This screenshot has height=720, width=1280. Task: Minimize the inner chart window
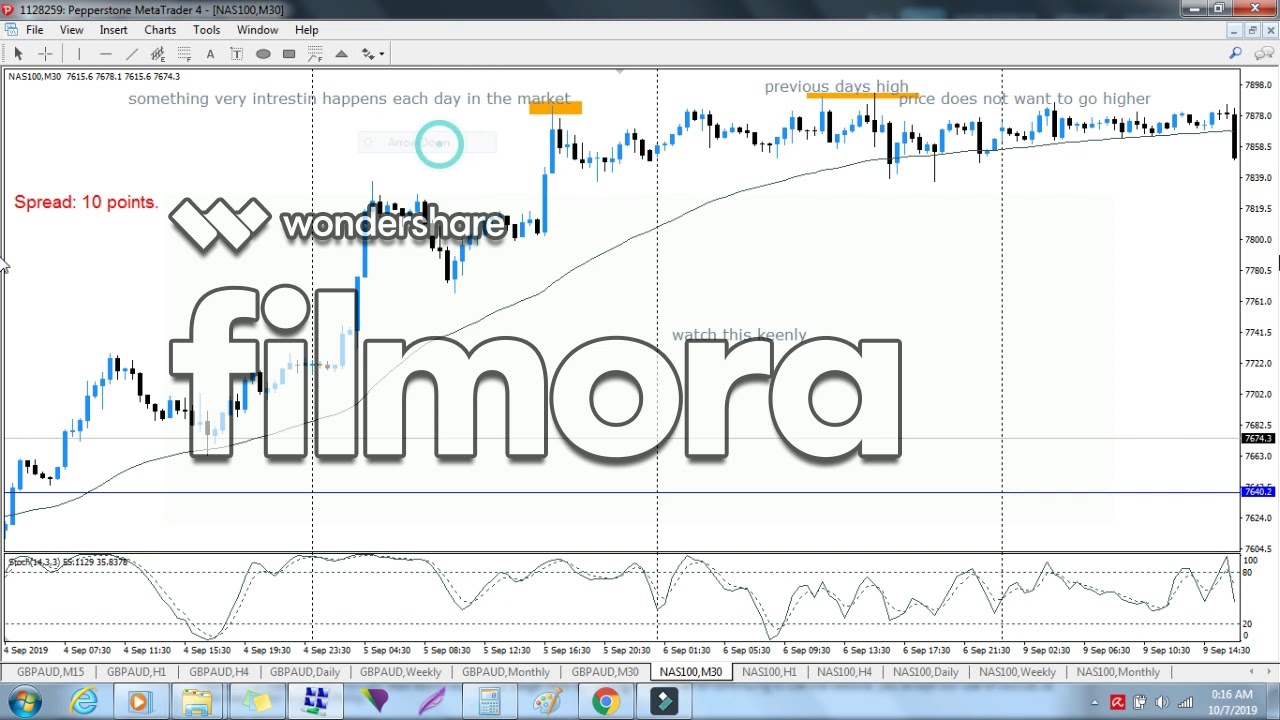coord(1234,30)
